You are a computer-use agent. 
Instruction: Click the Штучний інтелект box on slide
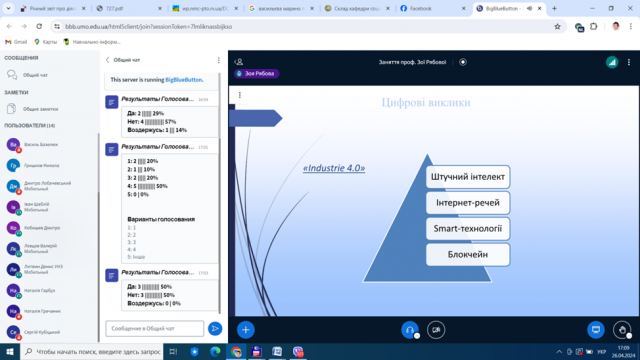pyautogui.click(x=468, y=177)
